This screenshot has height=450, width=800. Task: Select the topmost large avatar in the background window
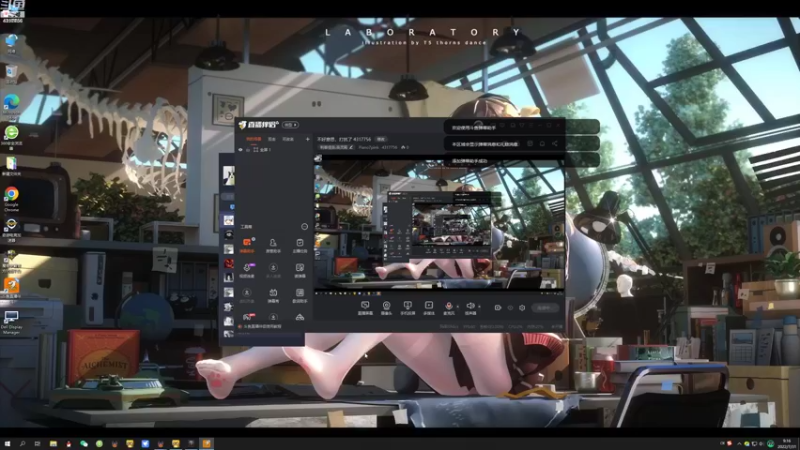(229, 176)
